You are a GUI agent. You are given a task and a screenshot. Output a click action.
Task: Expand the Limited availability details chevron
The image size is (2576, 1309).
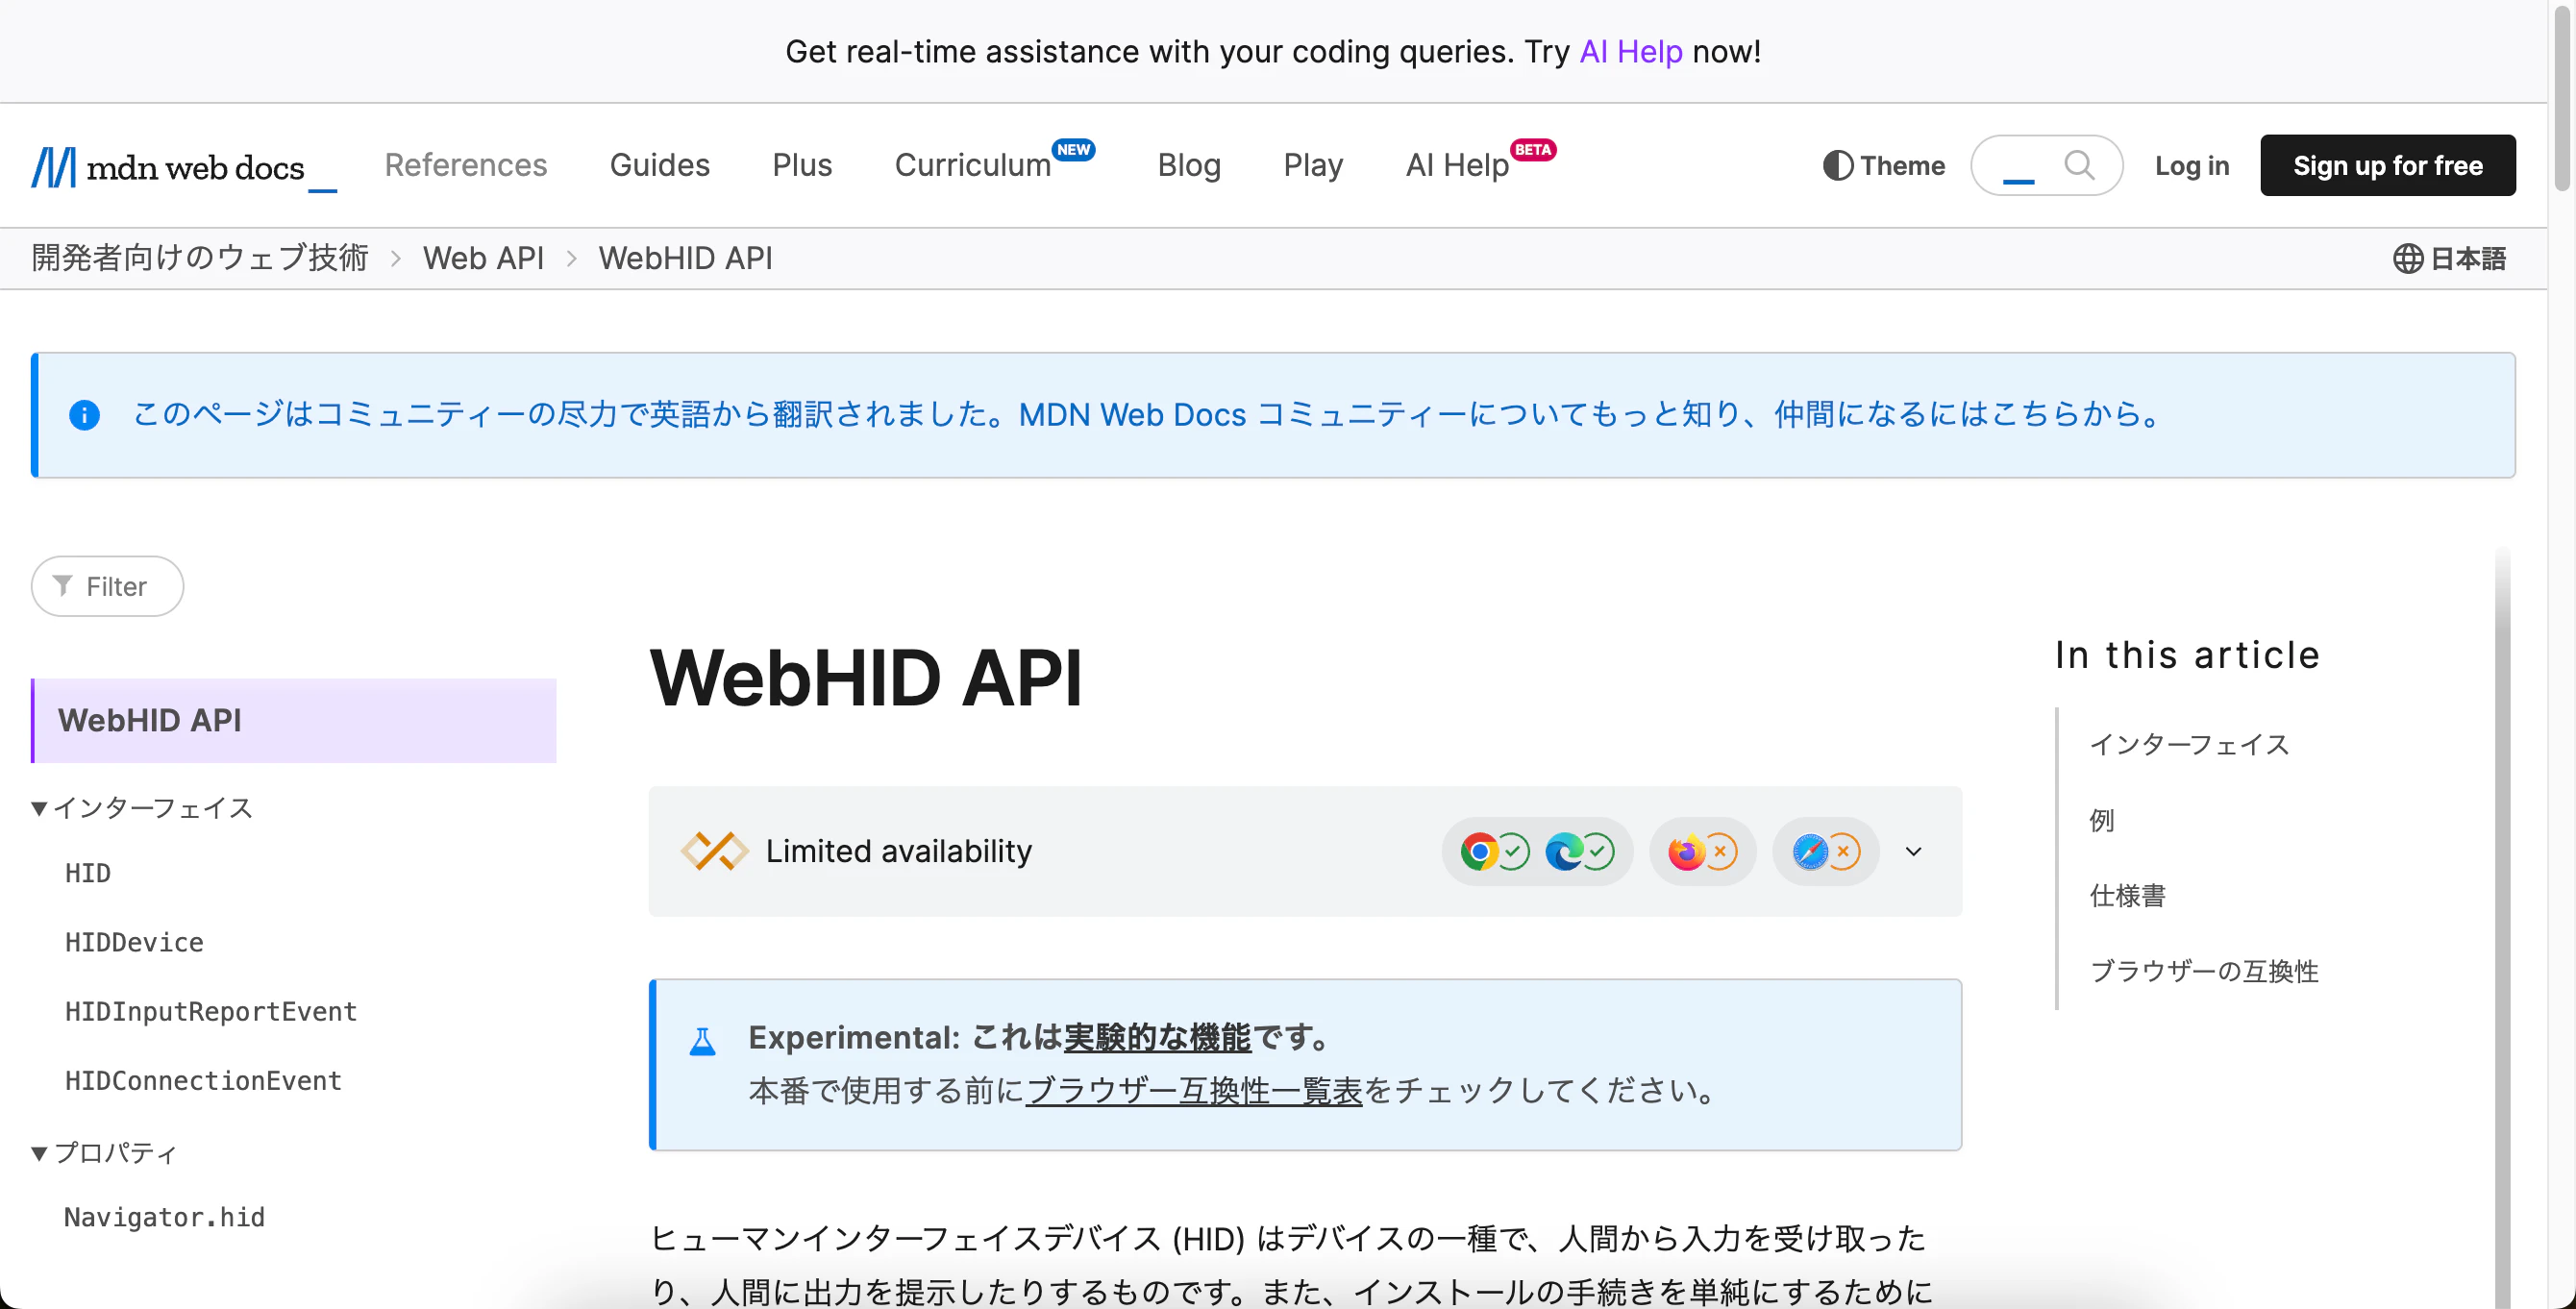1913,852
